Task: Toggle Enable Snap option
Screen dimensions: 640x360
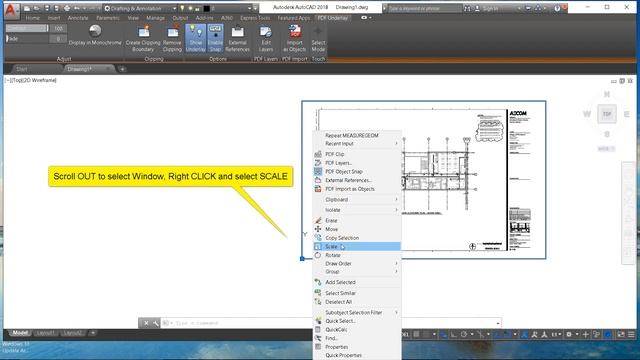Action: tap(215, 38)
